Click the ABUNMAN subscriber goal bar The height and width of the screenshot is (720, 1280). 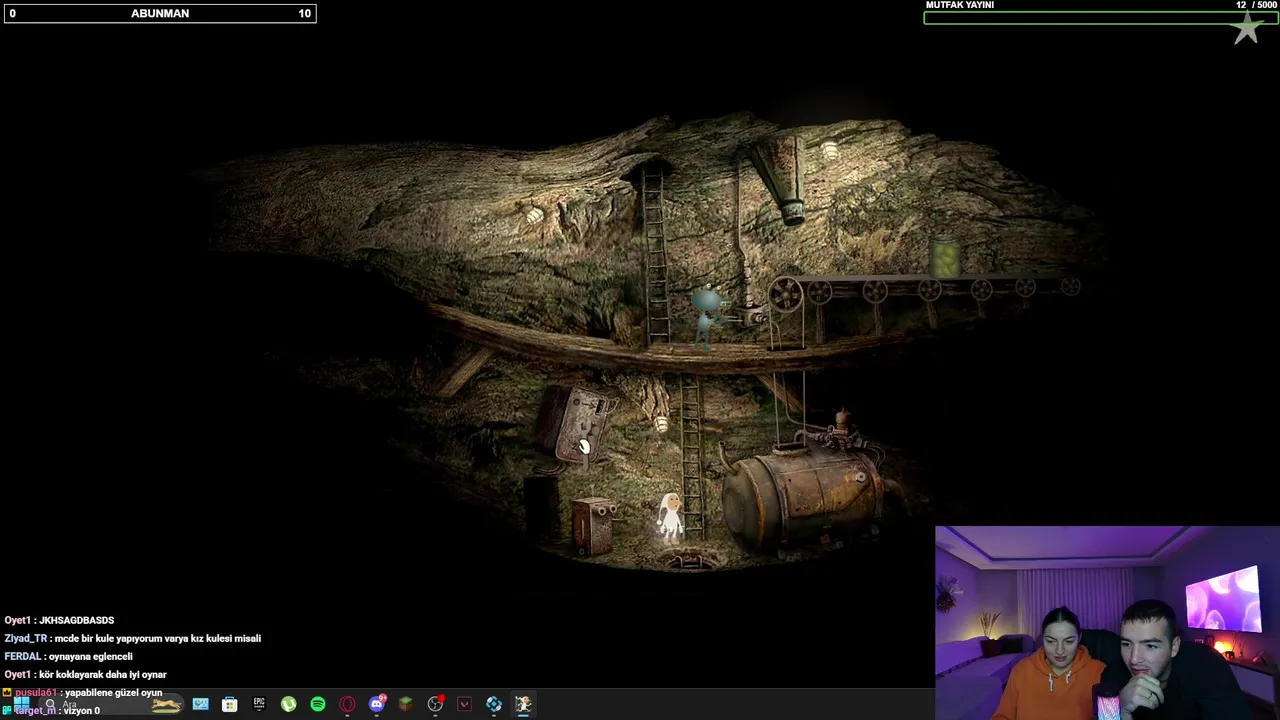[x=160, y=13]
